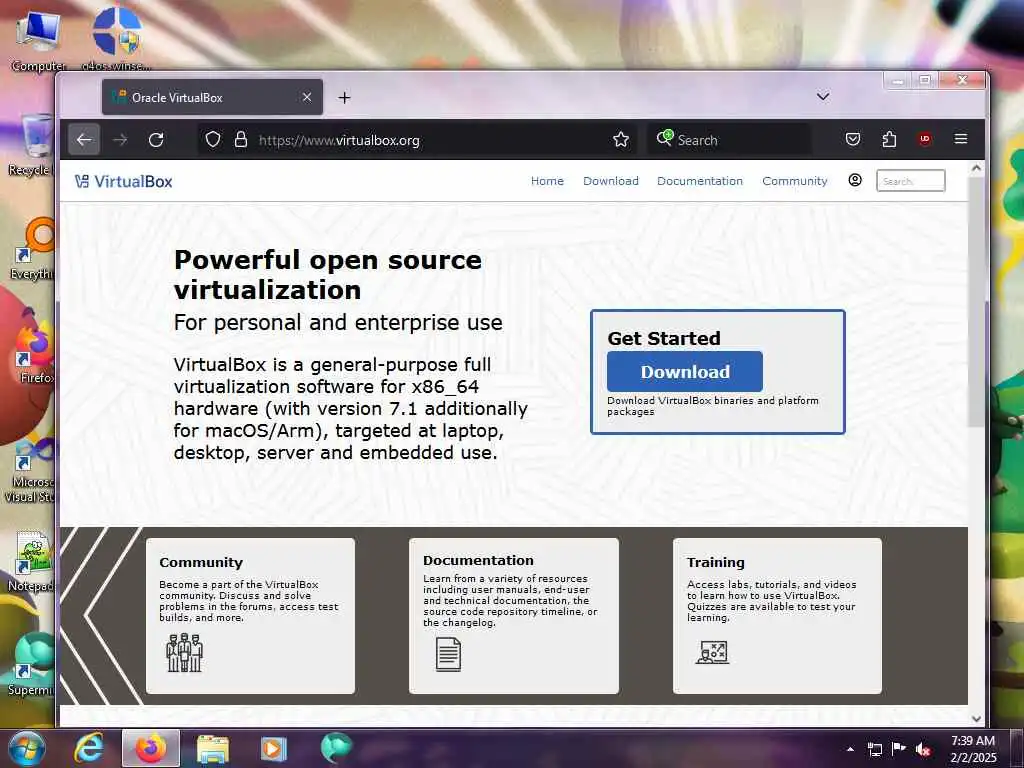Screen dimensions: 1024x768
Task: Open Windows Explorer folder in taskbar
Action: [213, 749]
